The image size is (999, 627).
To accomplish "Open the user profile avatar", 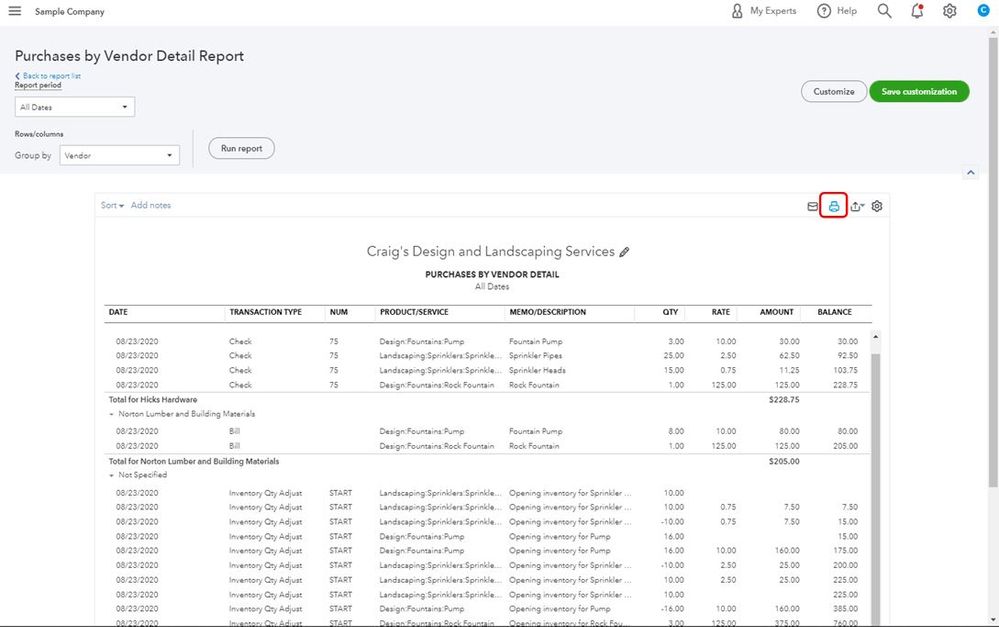I will click(x=983, y=10).
